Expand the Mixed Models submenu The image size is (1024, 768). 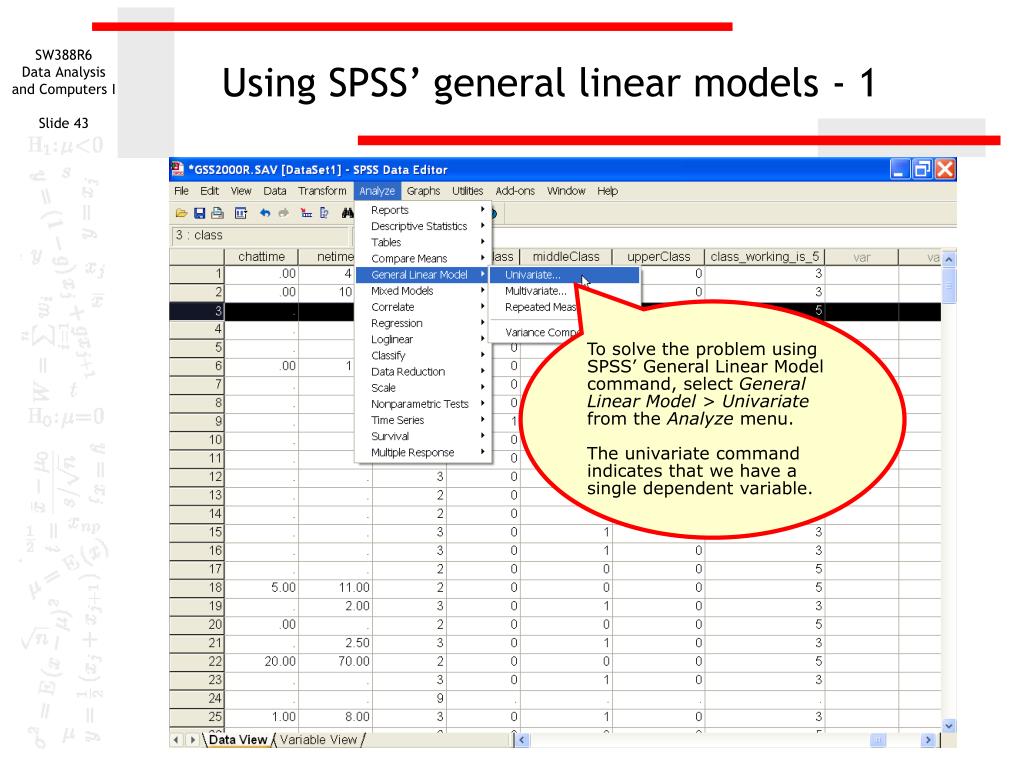(x=423, y=291)
